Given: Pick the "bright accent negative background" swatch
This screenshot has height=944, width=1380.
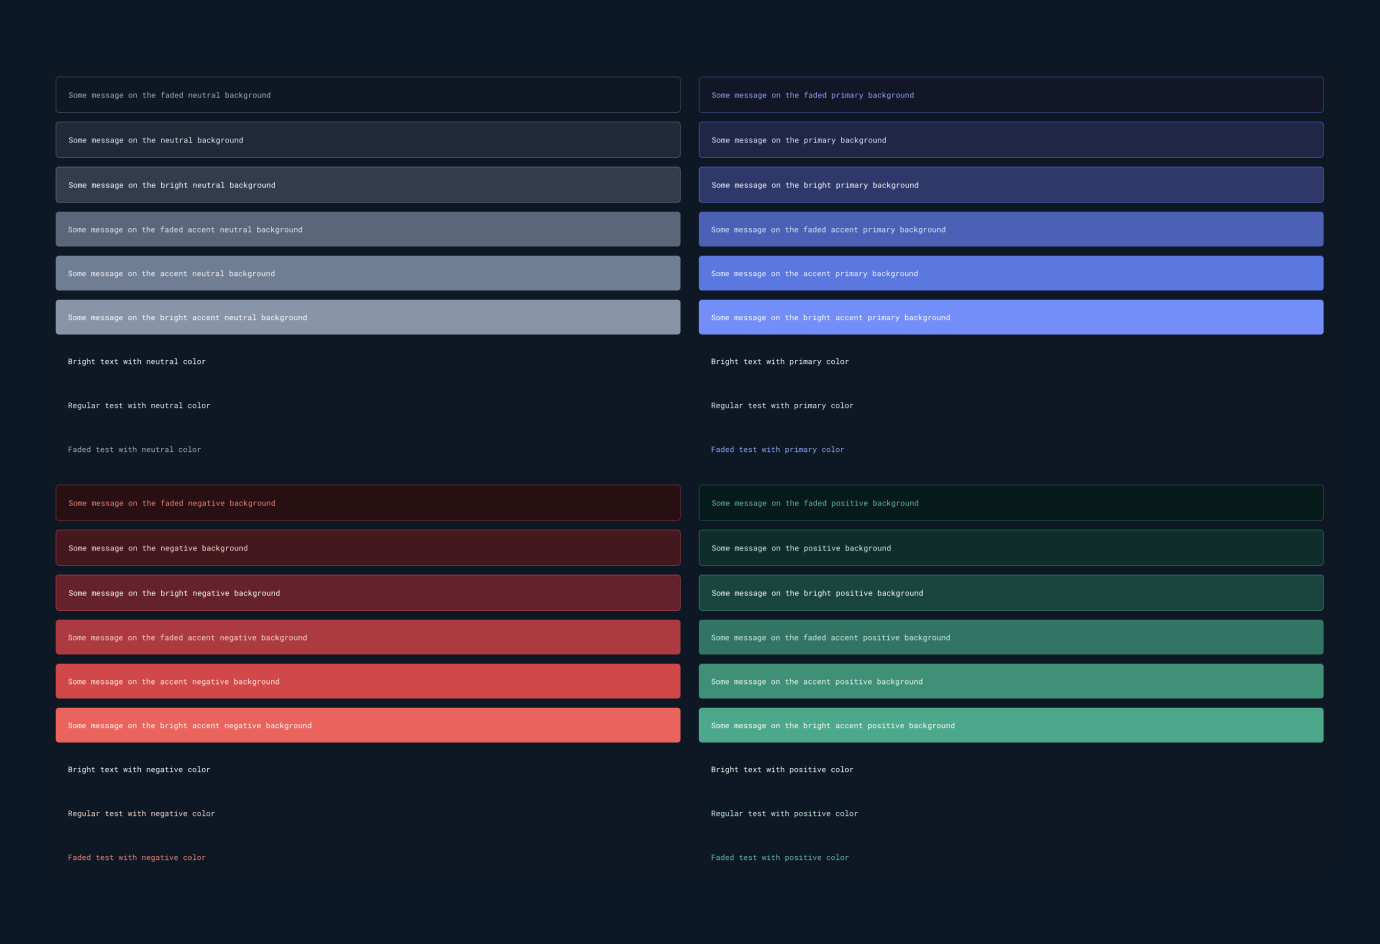Looking at the screenshot, I should [x=368, y=725].
